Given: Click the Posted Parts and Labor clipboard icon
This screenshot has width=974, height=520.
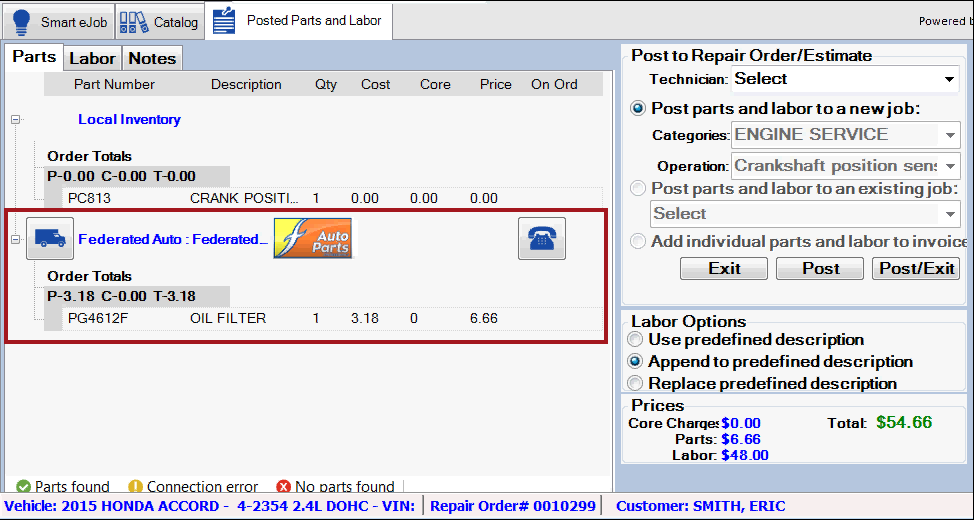Looking at the screenshot, I should pyautogui.click(x=224, y=21).
